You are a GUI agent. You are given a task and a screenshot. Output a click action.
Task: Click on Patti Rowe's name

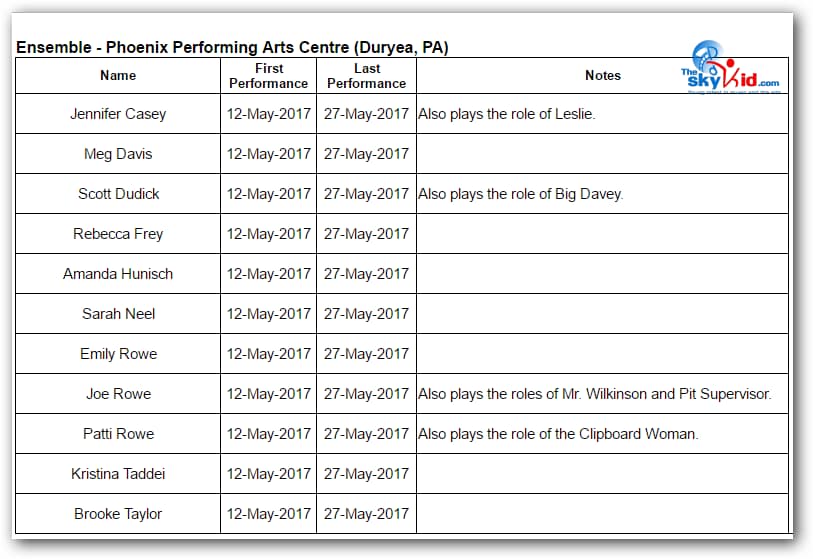(118, 434)
